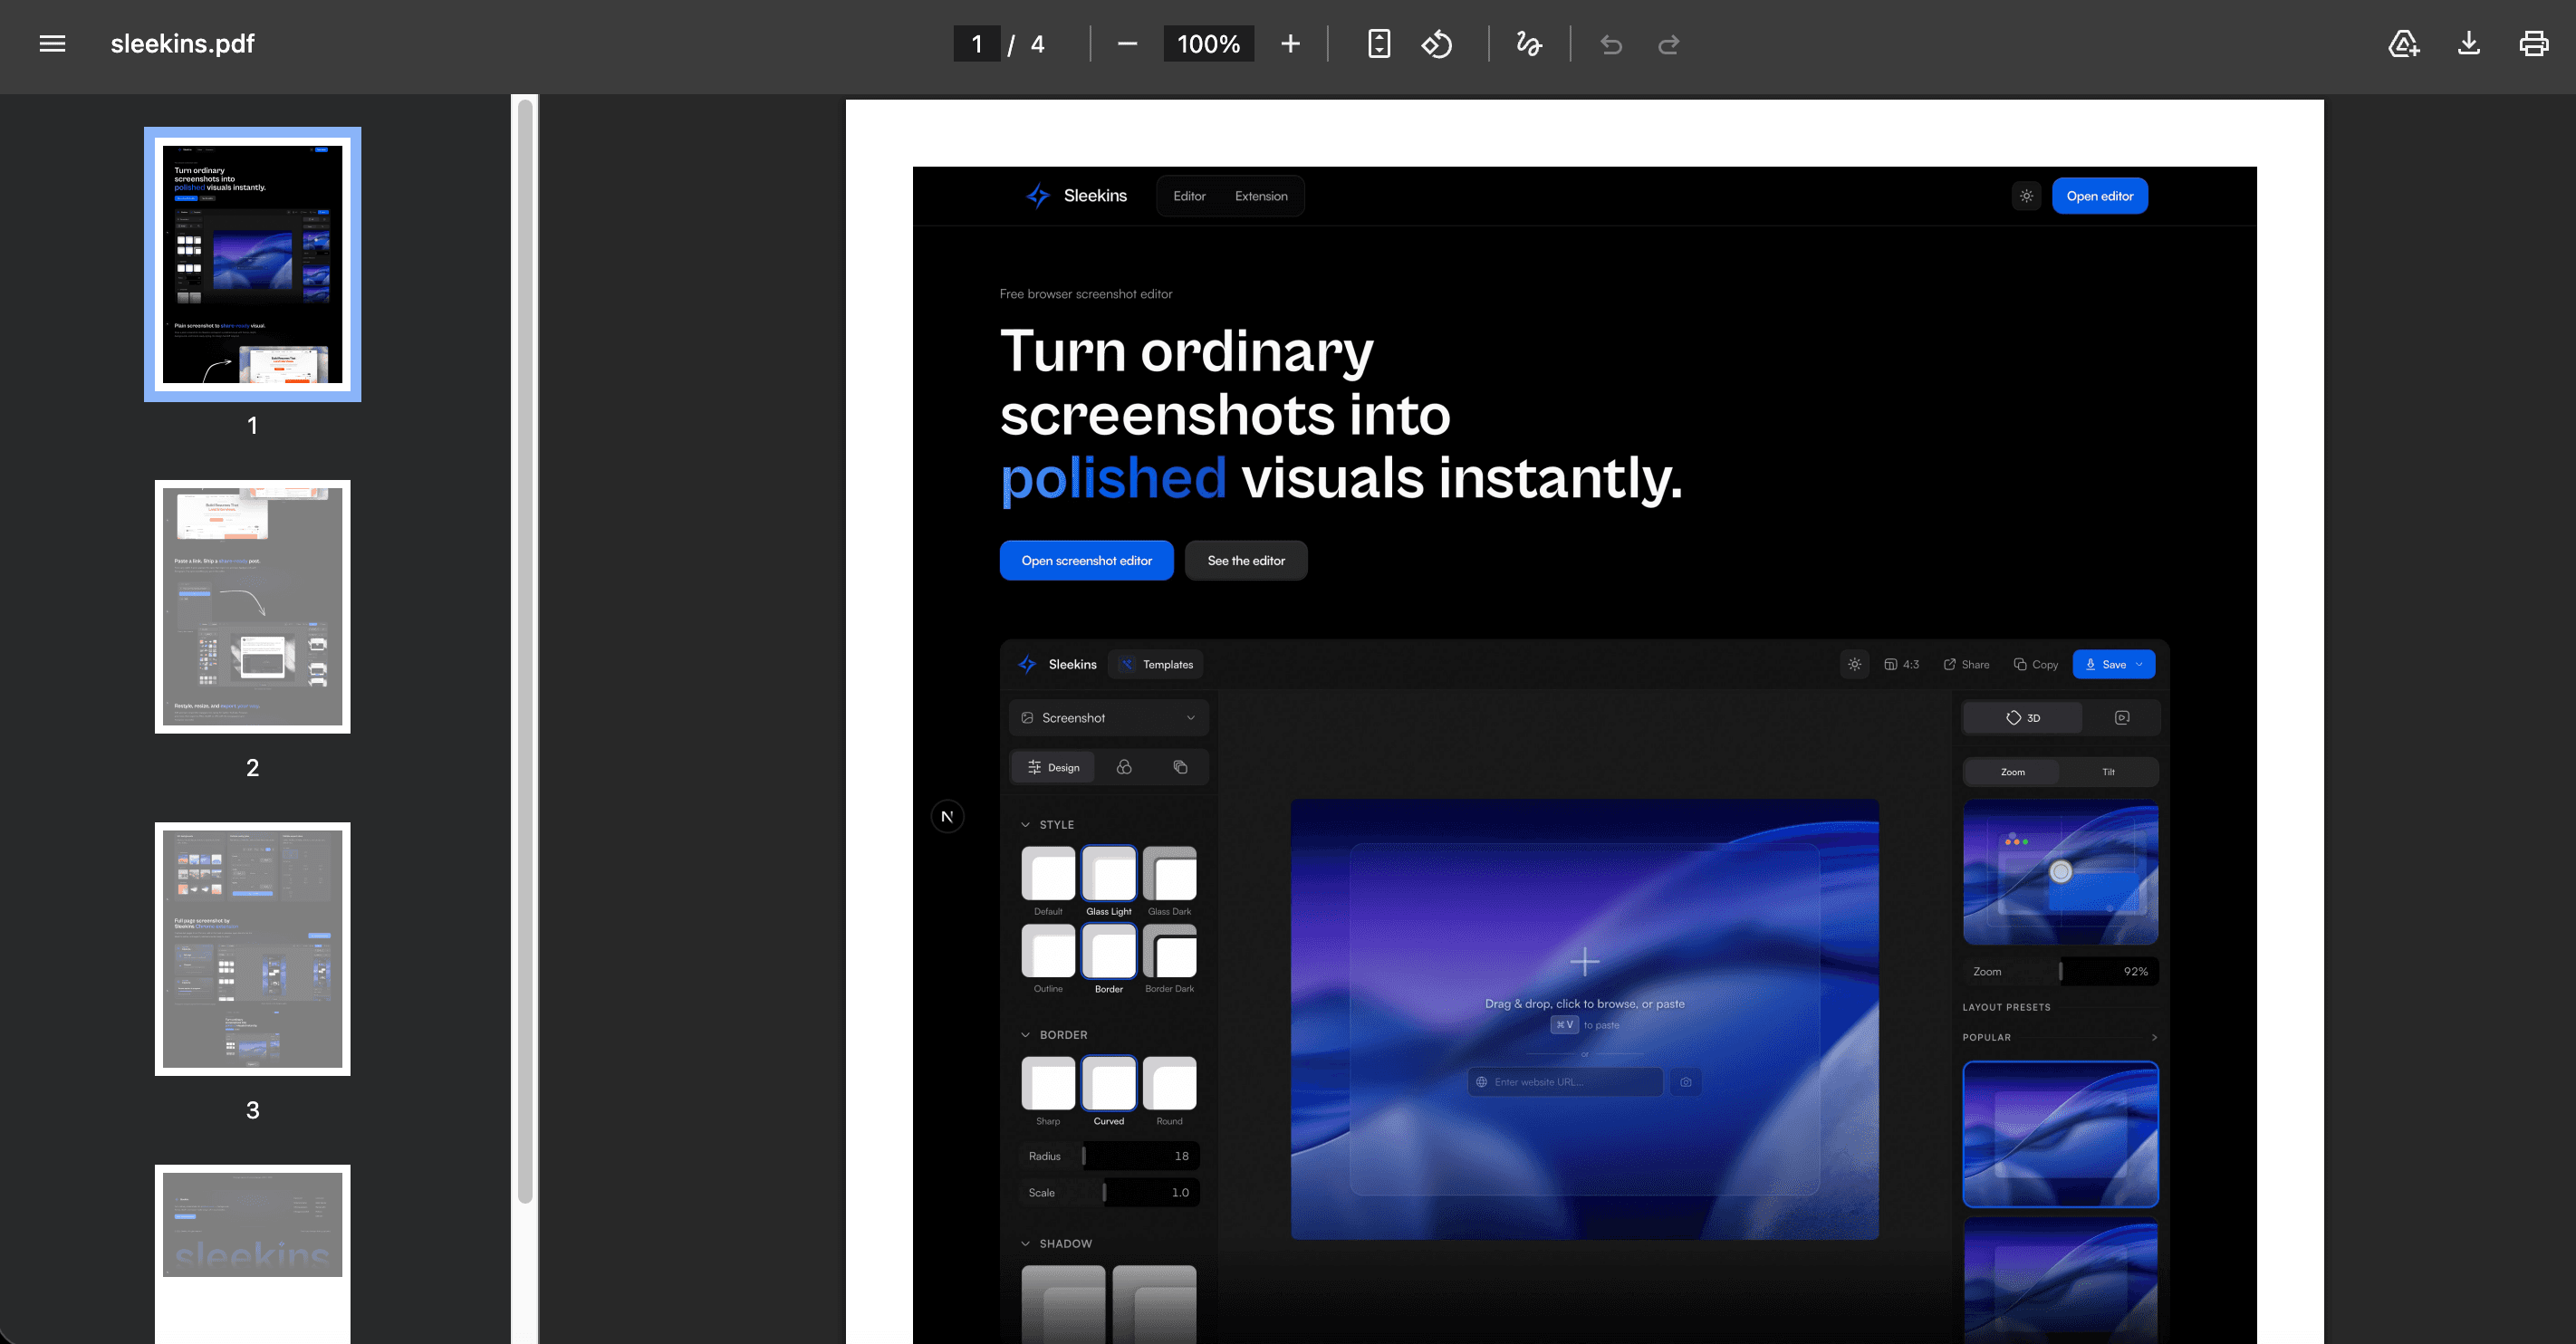This screenshot has width=2576, height=1344.
Task: Open the PDF sidebar hamburger menu
Action: point(52,44)
